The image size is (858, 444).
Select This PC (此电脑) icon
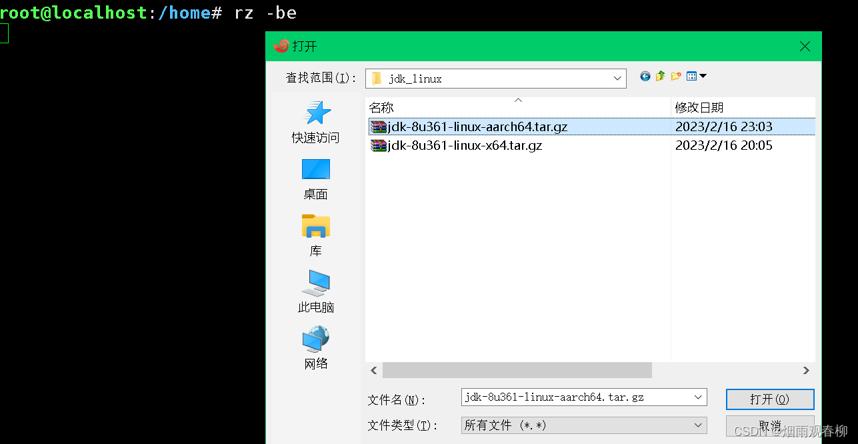click(x=316, y=283)
